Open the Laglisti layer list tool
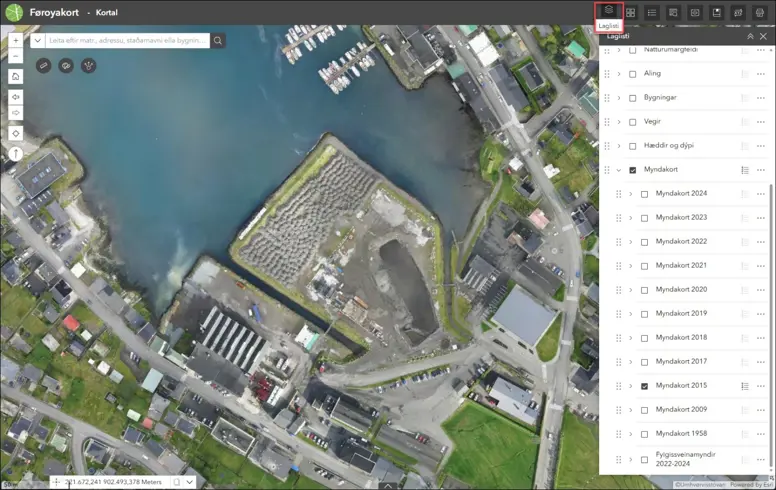Screen dimensions: 776x490 pyautogui.click(x=609, y=12)
